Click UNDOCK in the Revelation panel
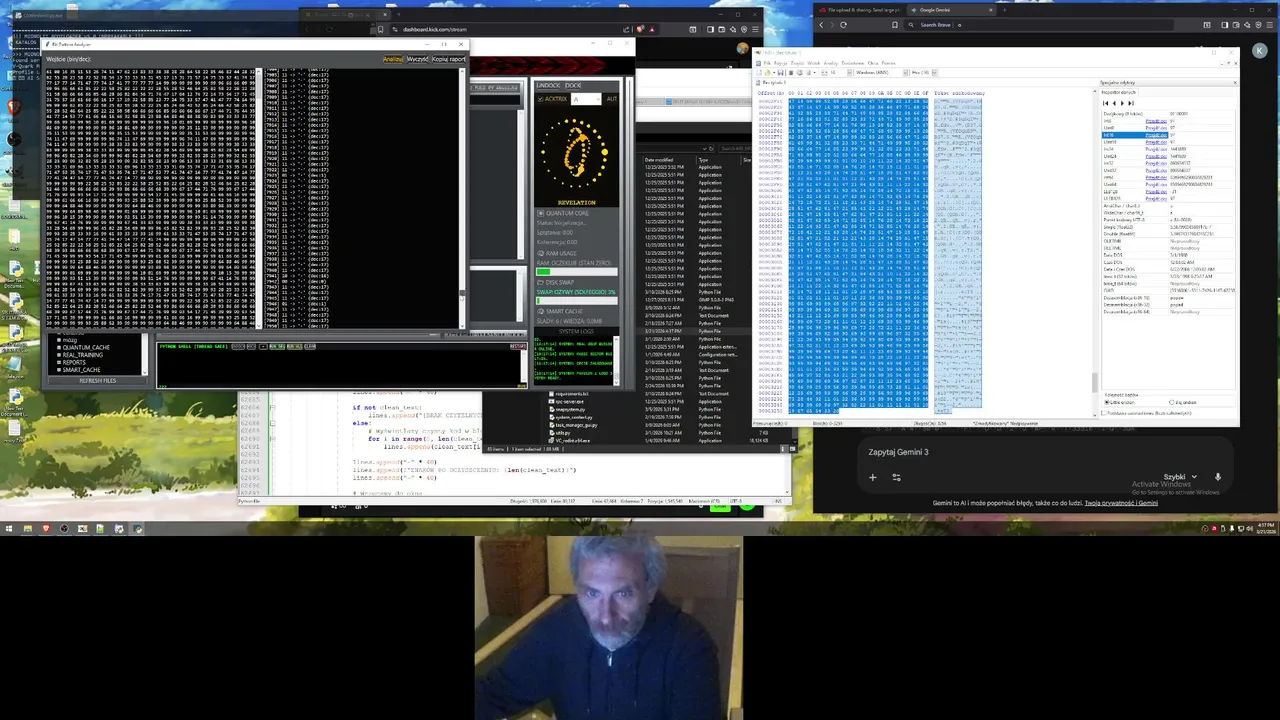This screenshot has width=1280, height=720. coord(549,85)
